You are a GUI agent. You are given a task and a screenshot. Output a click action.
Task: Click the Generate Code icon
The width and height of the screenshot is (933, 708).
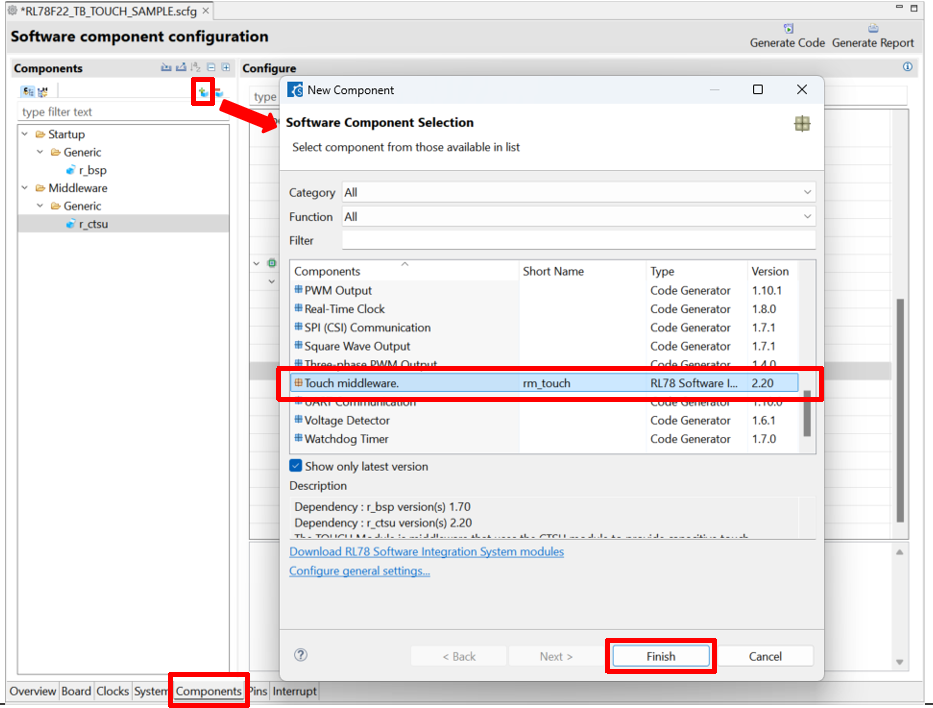[788, 29]
